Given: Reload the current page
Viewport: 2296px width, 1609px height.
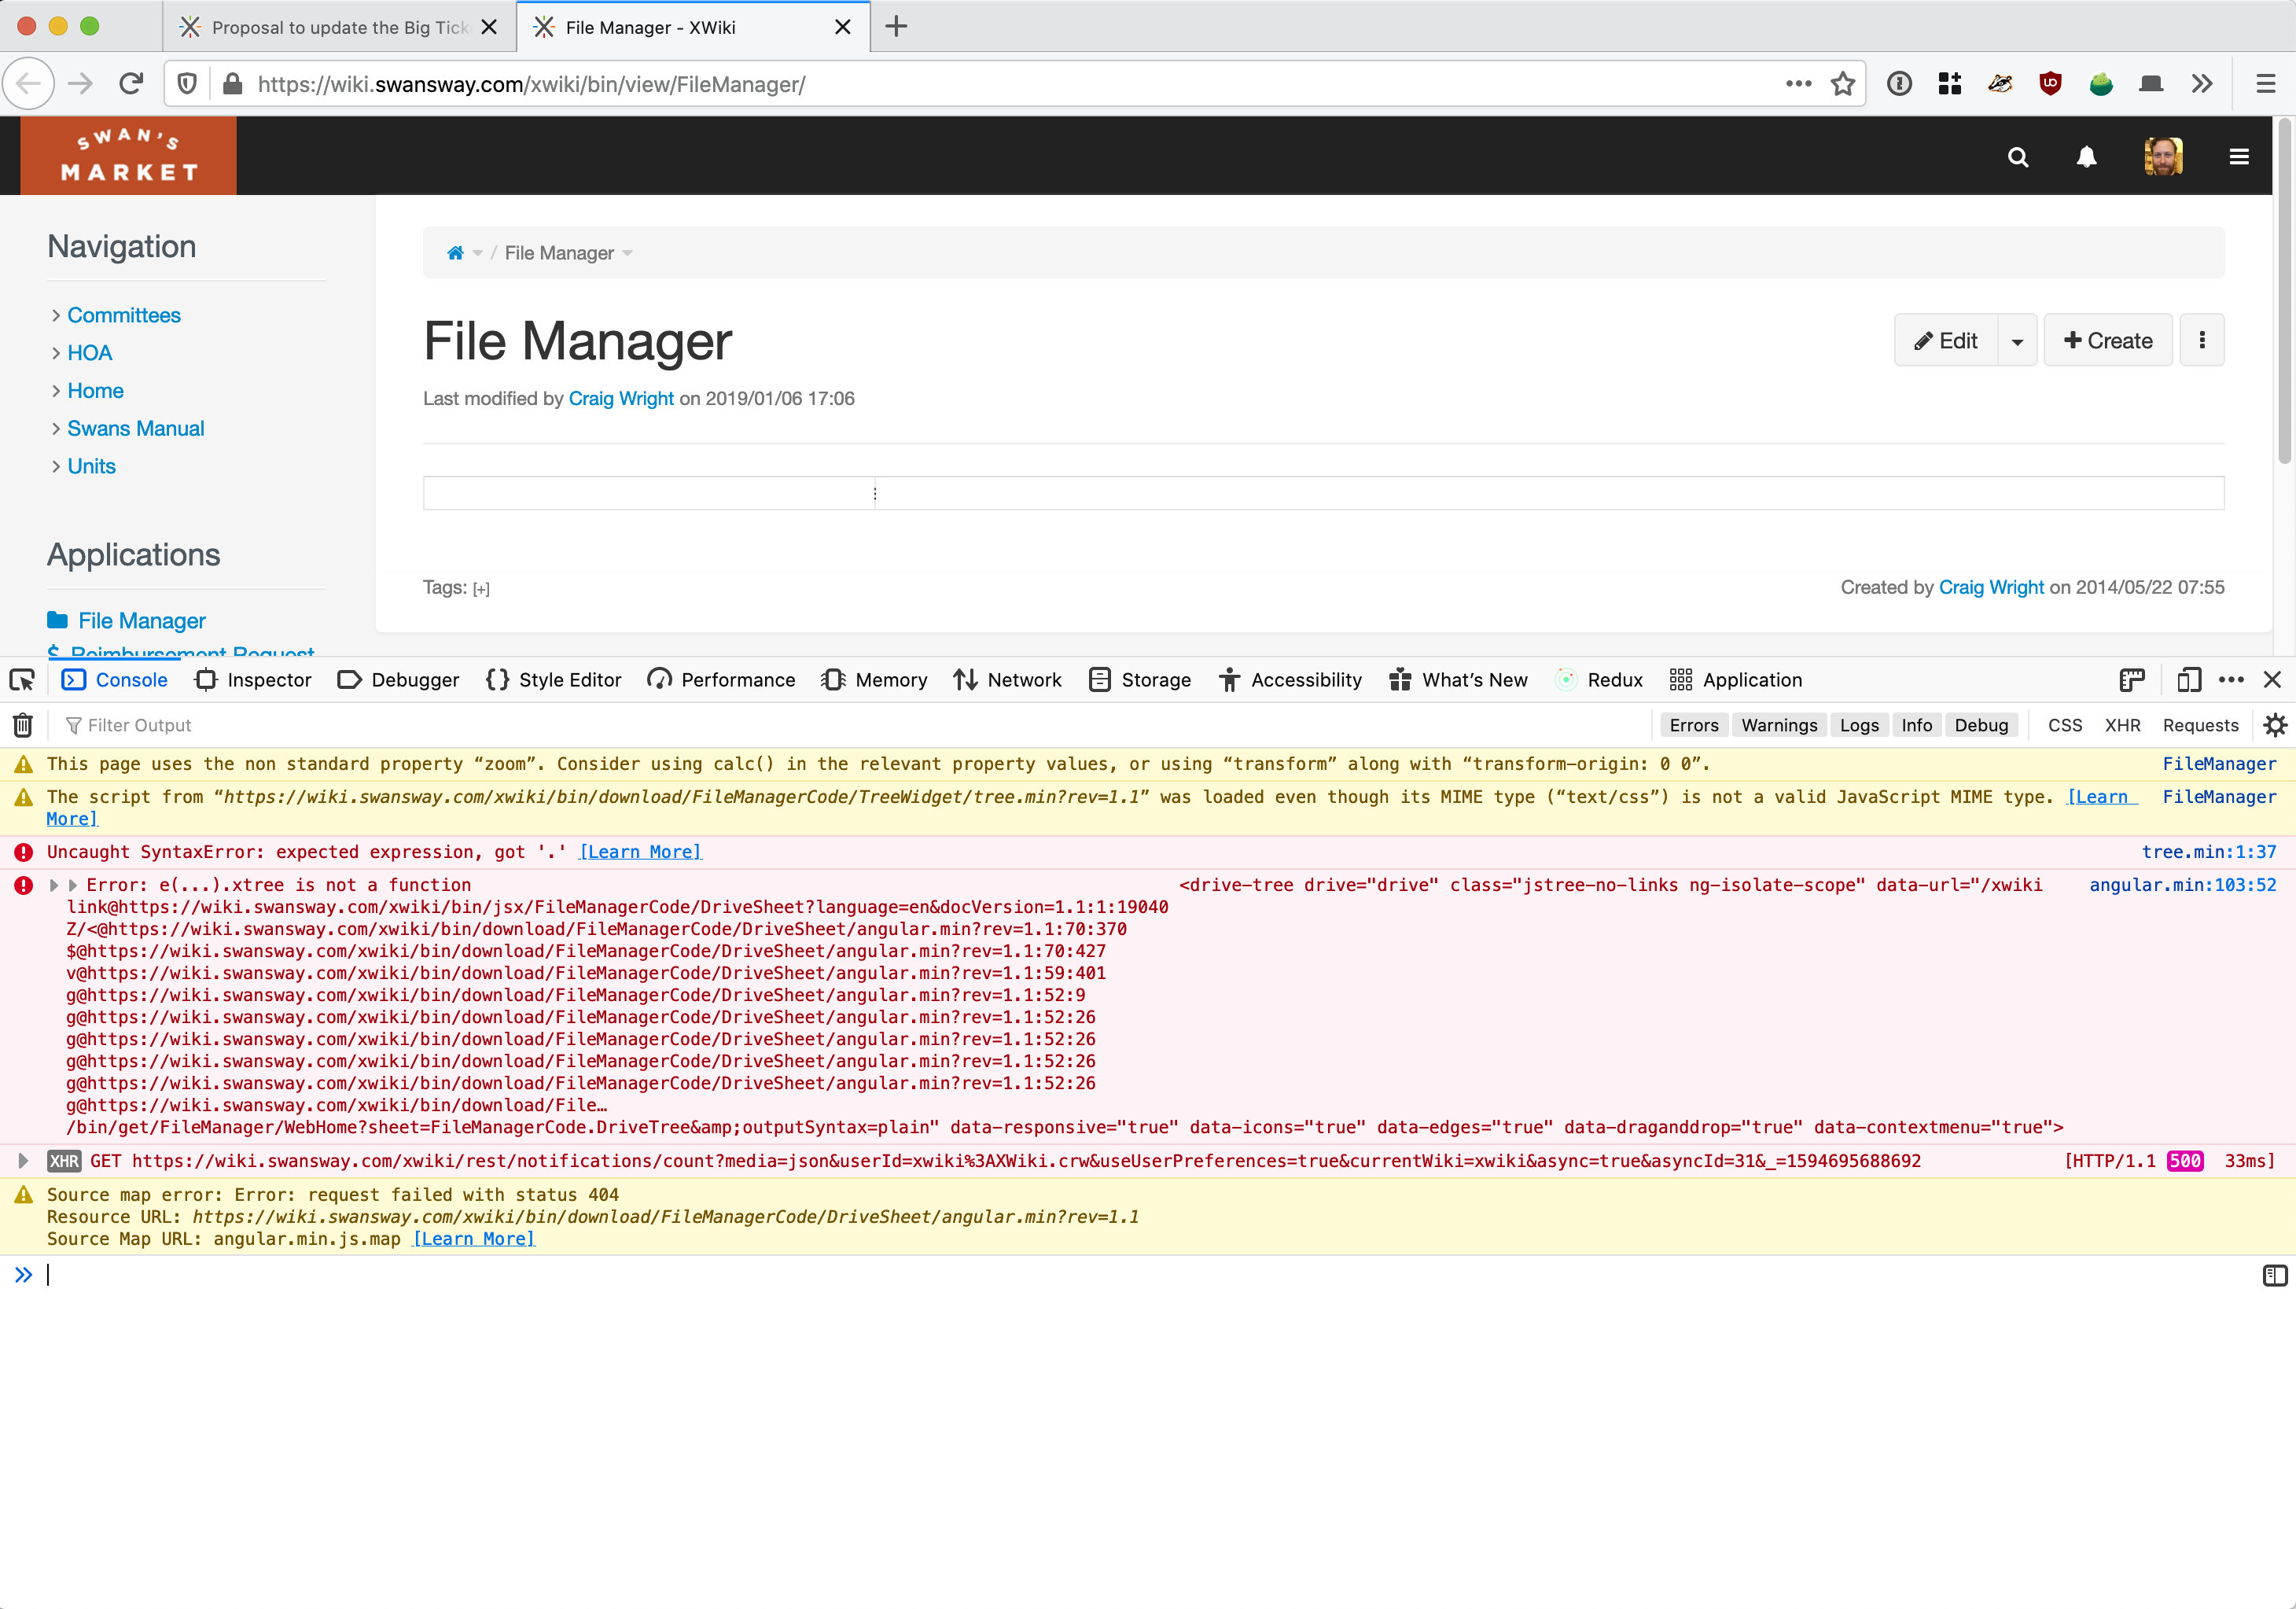Looking at the screenshot, I should coord(131,84).
